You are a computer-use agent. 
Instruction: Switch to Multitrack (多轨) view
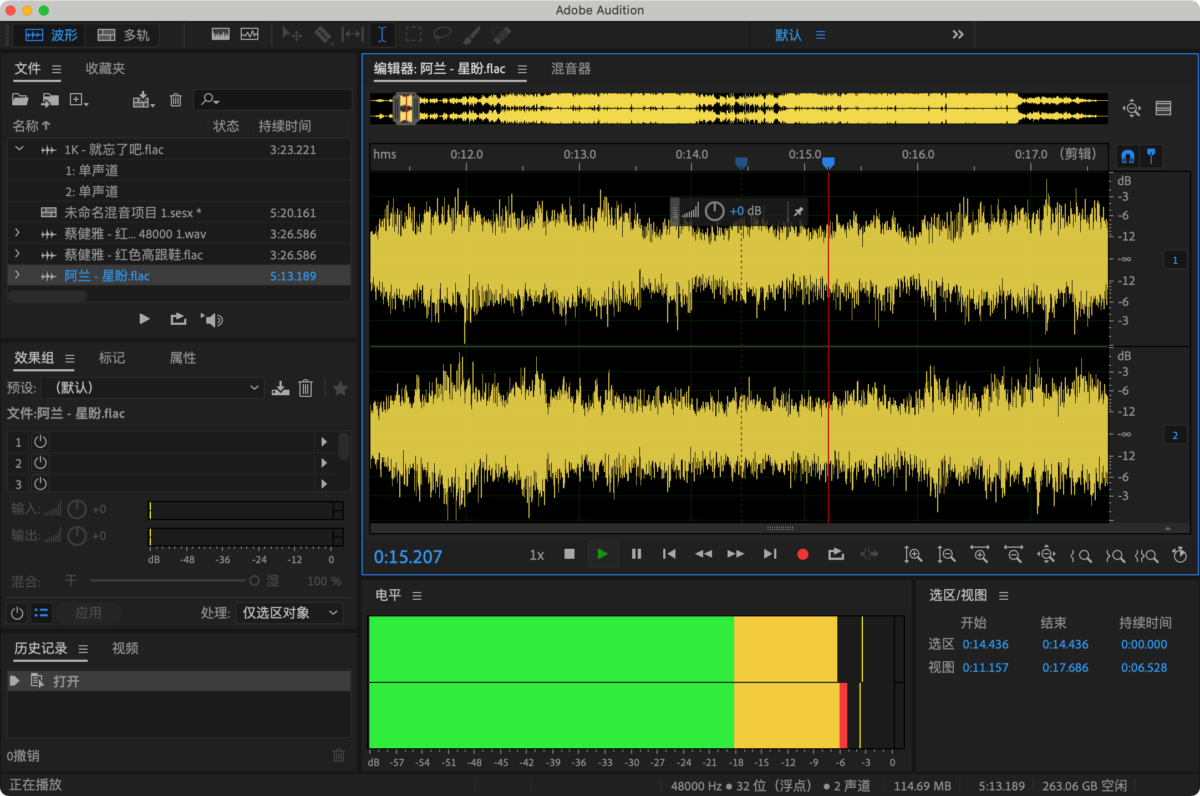[x=123, y=35]
